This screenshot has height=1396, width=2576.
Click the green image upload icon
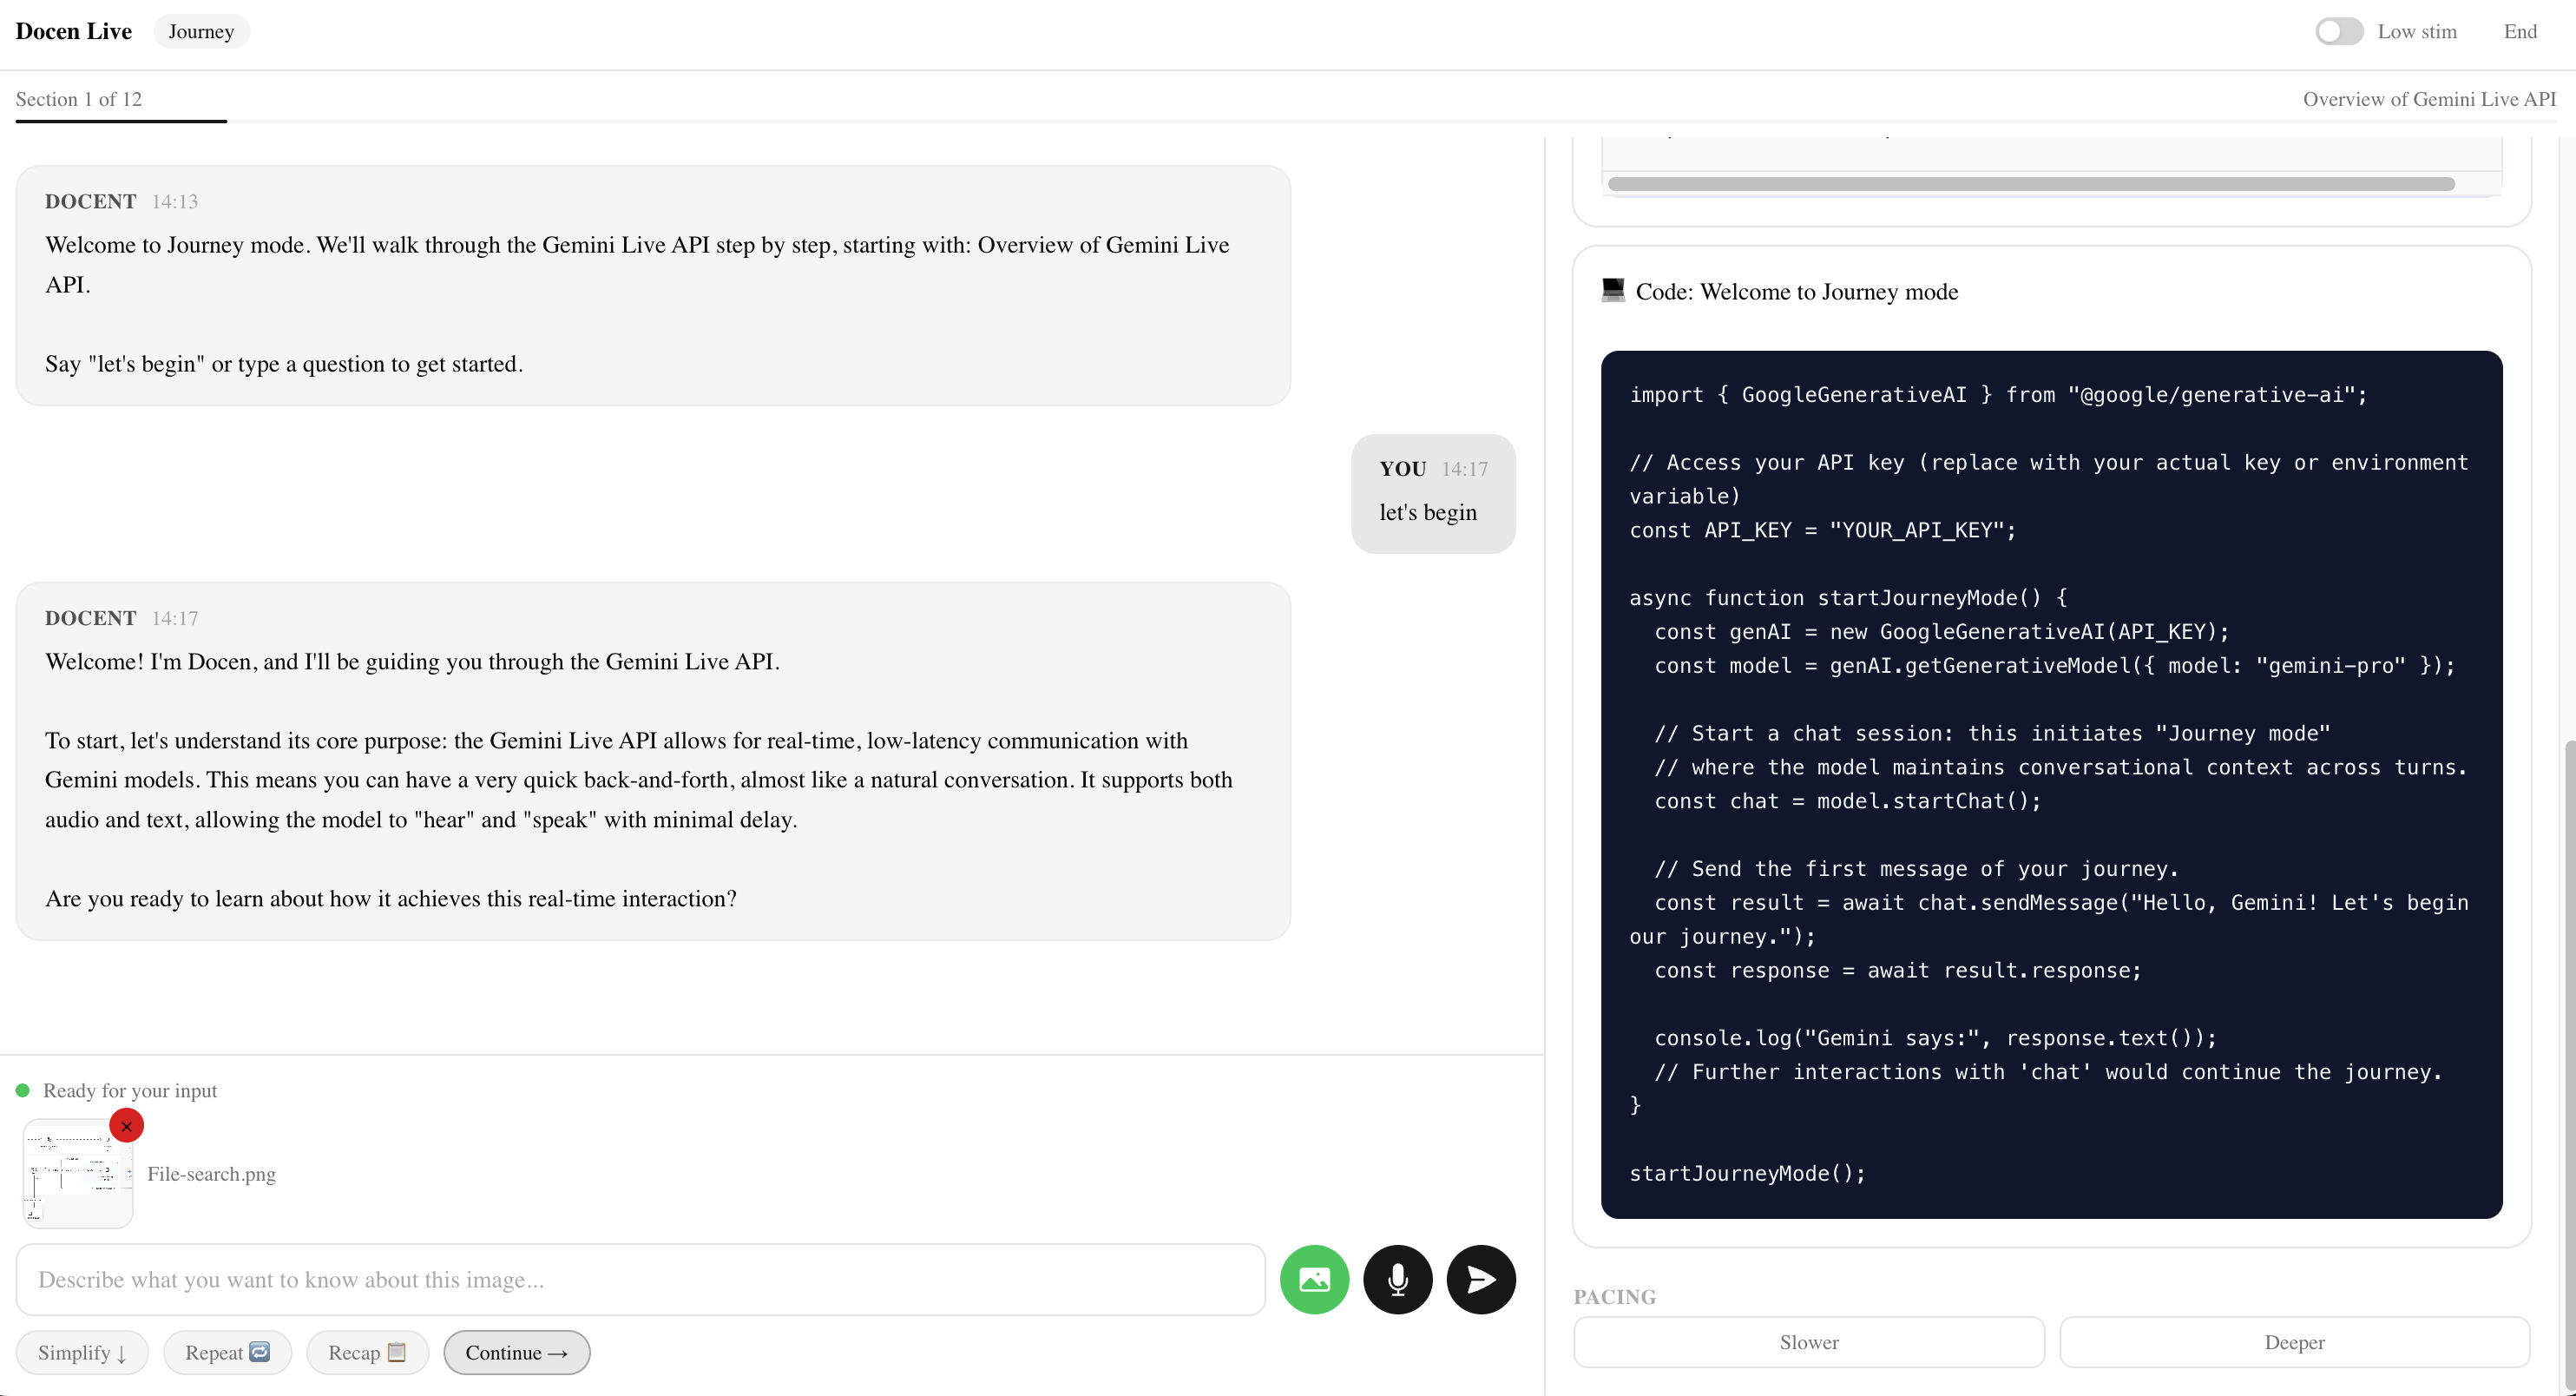point(1314,1279)
